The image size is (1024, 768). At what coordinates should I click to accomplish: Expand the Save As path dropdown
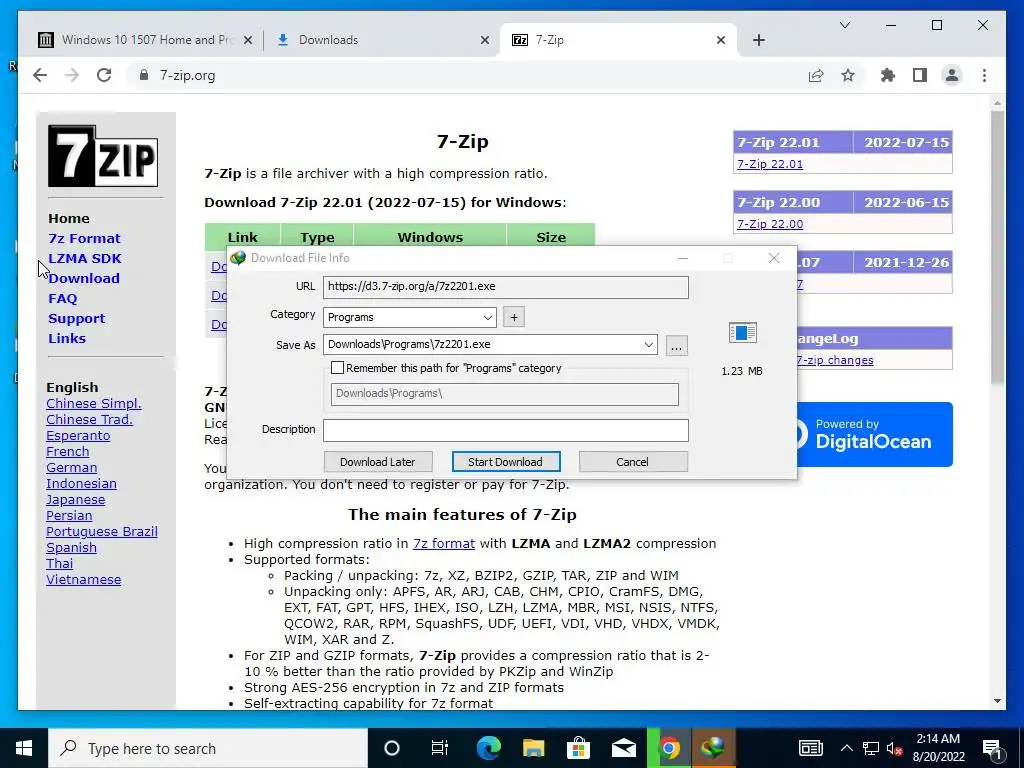coord(648,345)
